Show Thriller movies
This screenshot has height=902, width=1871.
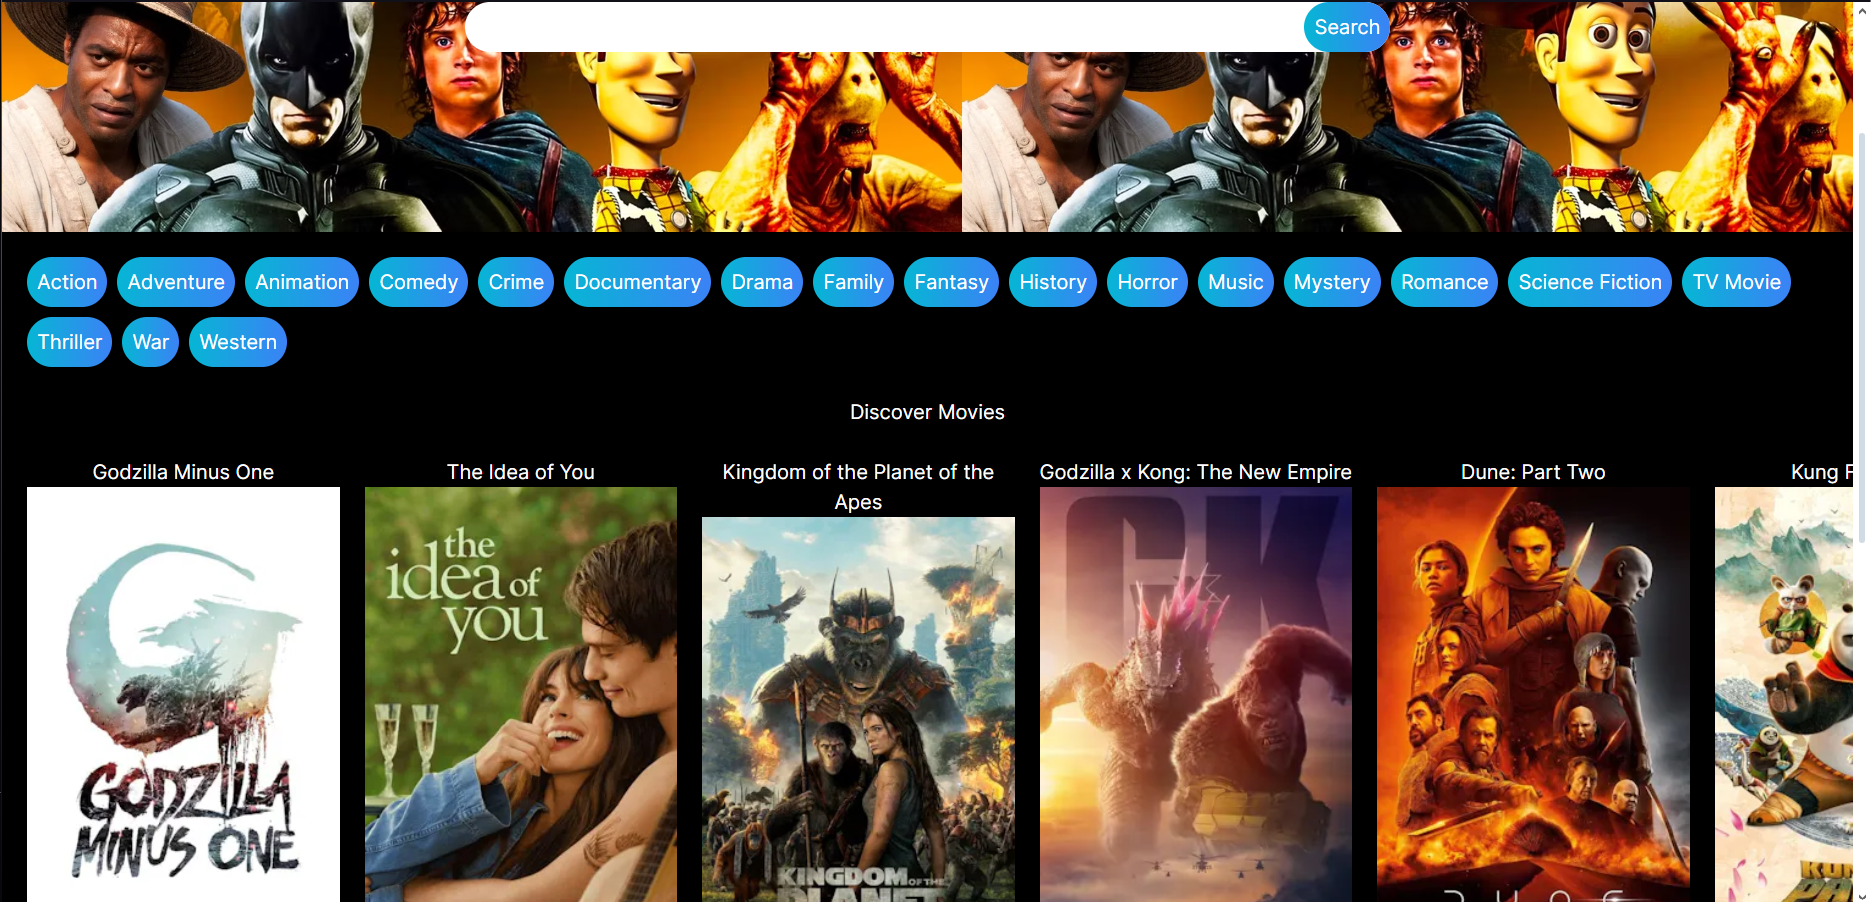pos(69,342)
